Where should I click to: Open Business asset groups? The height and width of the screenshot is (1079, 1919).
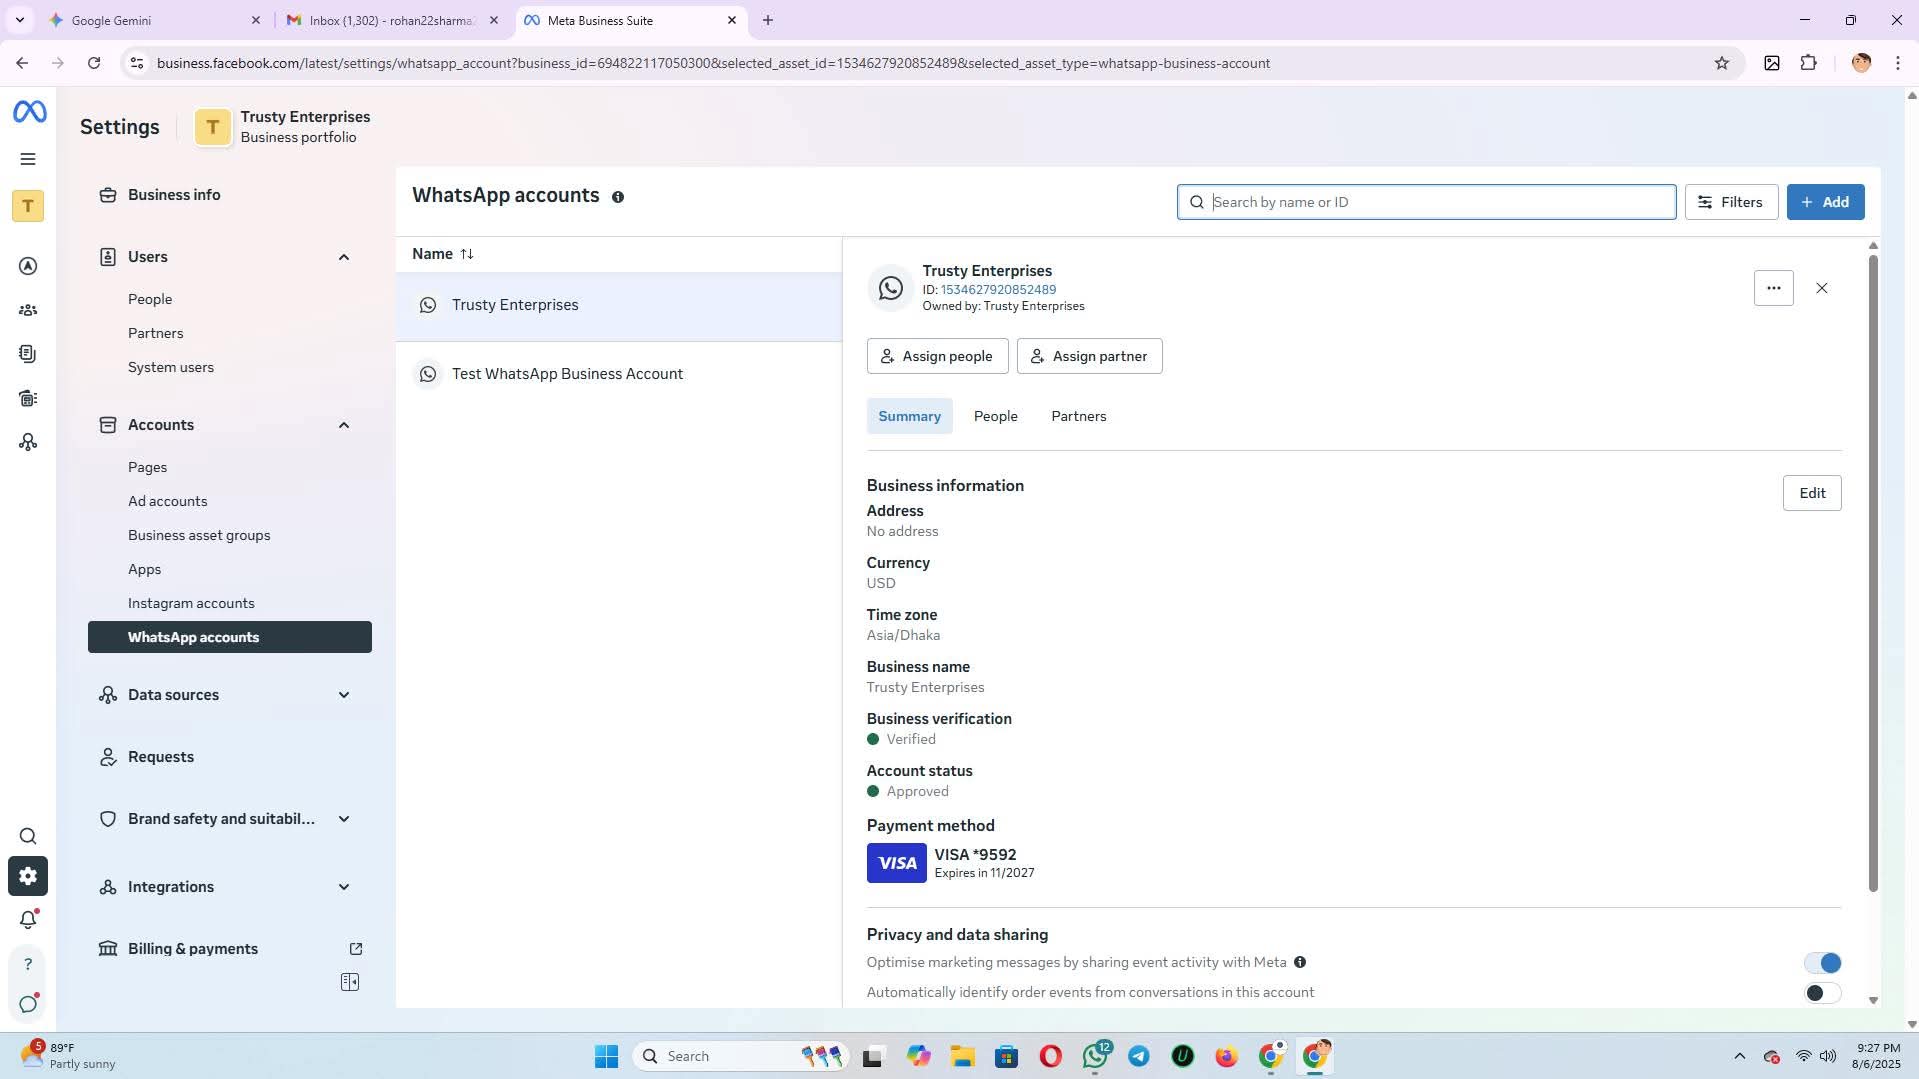click(199, 535)
